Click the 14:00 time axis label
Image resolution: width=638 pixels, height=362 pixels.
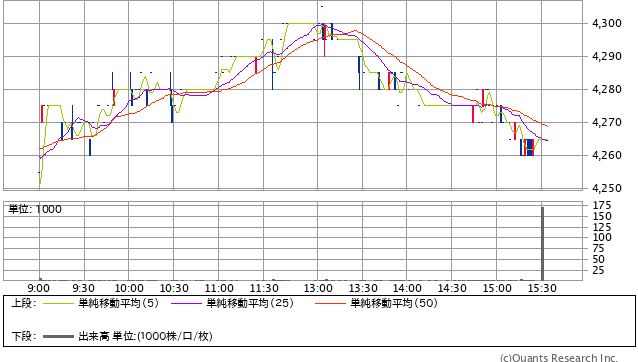(x=407, y=288)
